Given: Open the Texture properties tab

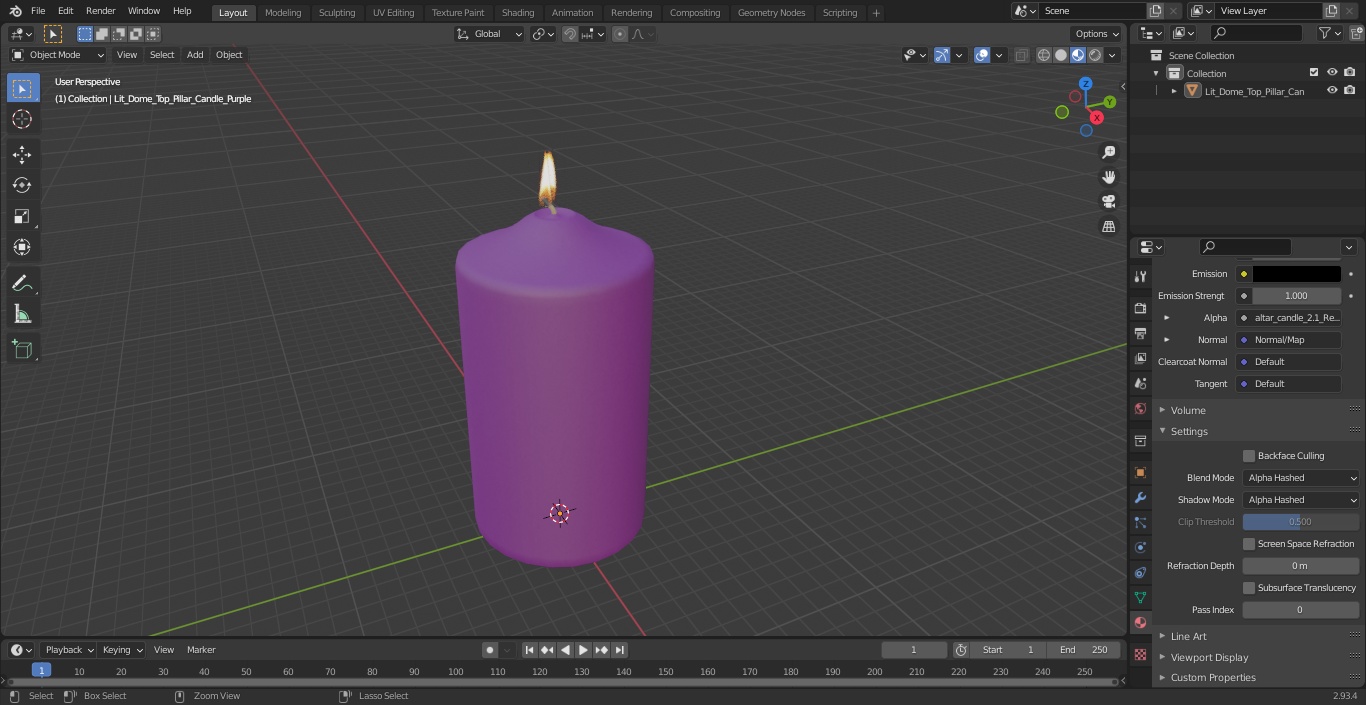Looking at the screenshot, I should tap(1140, 654).
